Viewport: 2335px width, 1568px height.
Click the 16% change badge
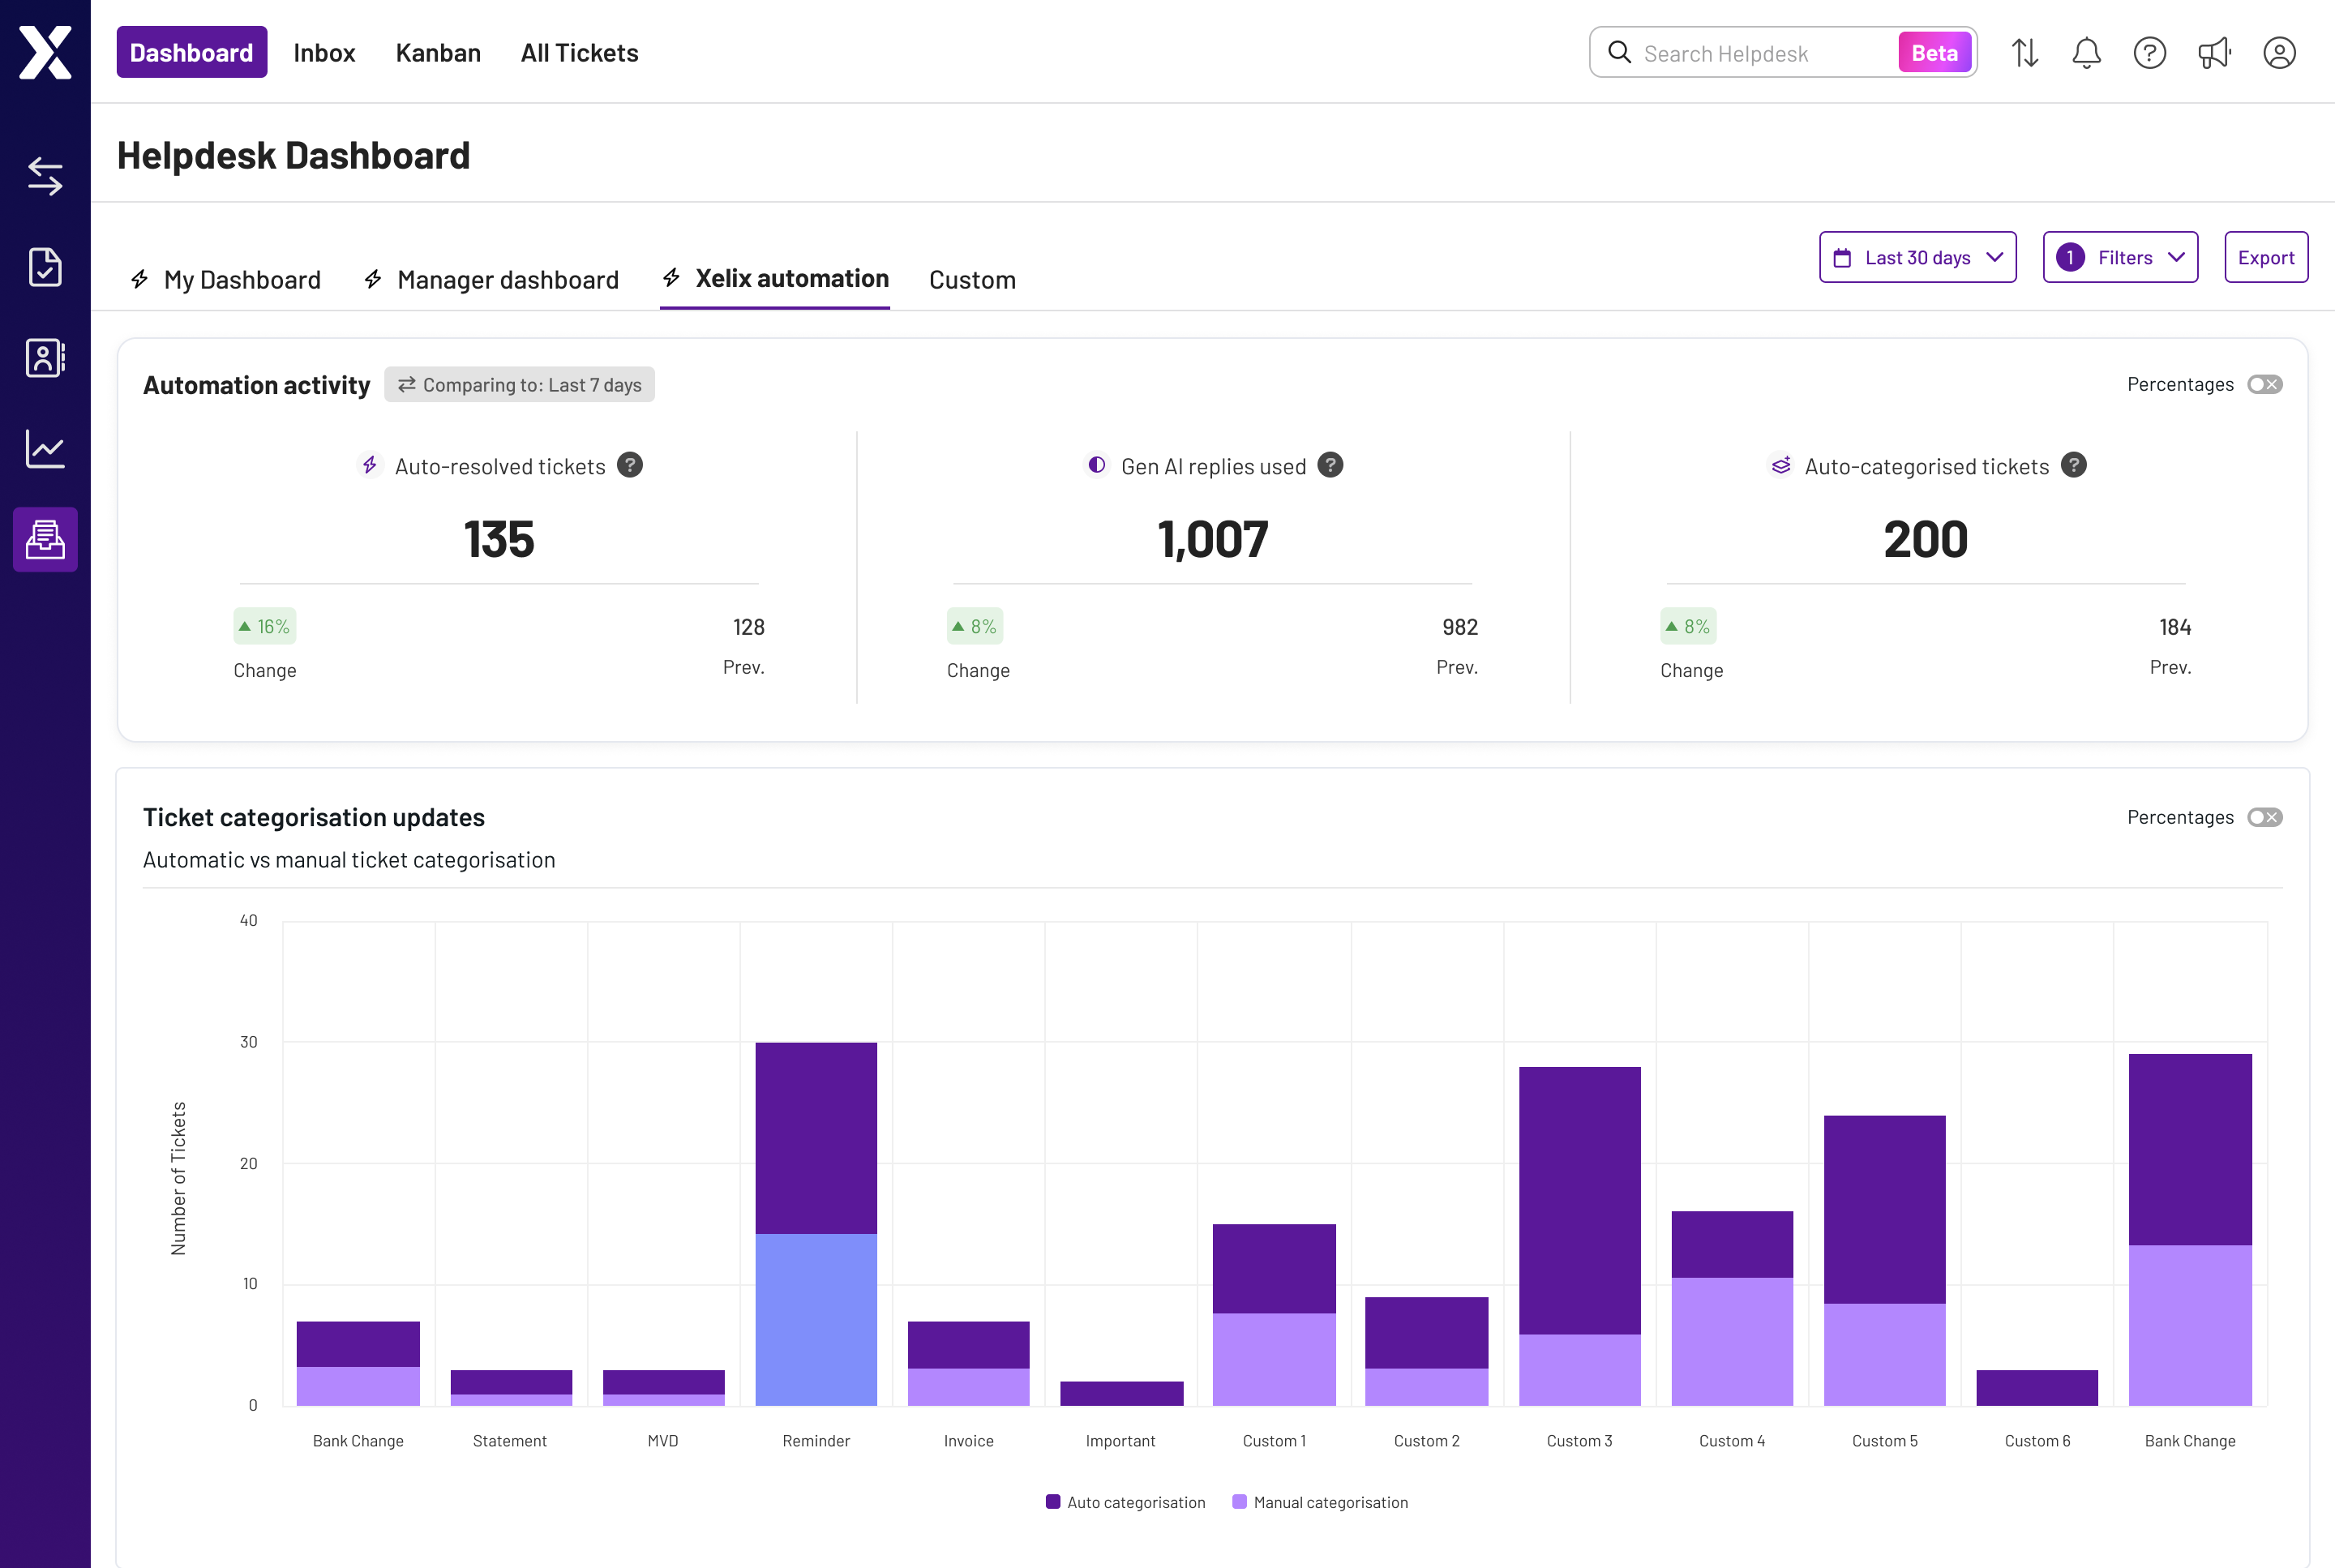coord(265,626)
